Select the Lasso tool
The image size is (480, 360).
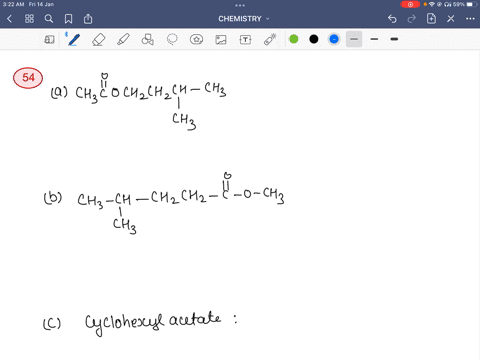(172, 39)
